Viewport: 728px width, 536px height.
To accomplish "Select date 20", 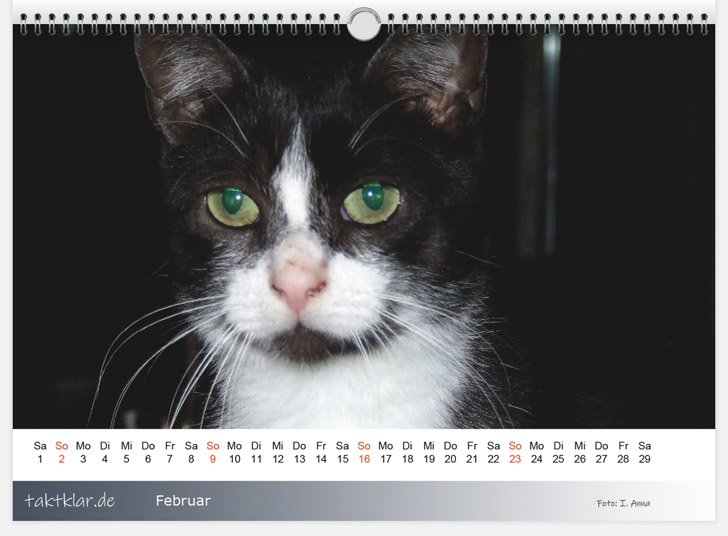I will tap(450, 459).
